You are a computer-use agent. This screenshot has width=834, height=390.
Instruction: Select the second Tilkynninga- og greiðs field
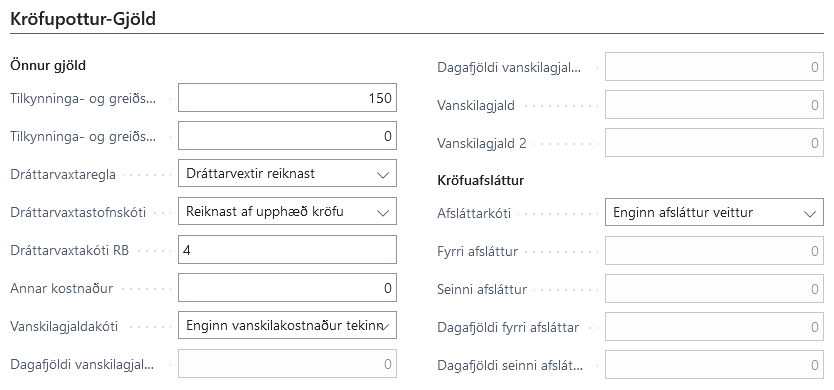(x=287, y=136)
